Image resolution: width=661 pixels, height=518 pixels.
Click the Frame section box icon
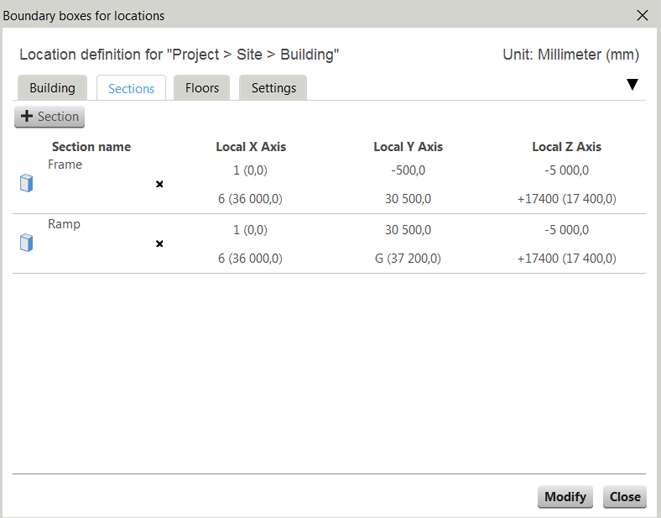[26, 183]
